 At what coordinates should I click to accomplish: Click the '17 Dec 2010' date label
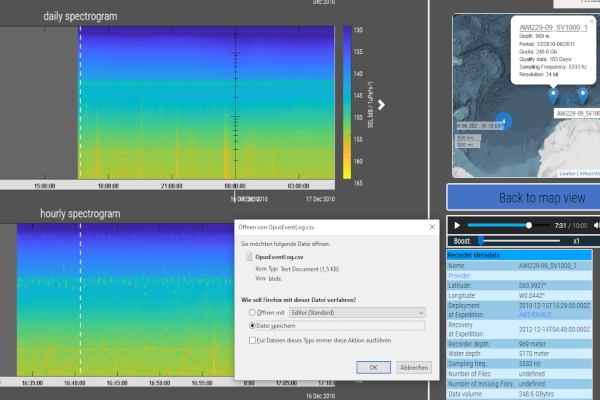[320, 199]
